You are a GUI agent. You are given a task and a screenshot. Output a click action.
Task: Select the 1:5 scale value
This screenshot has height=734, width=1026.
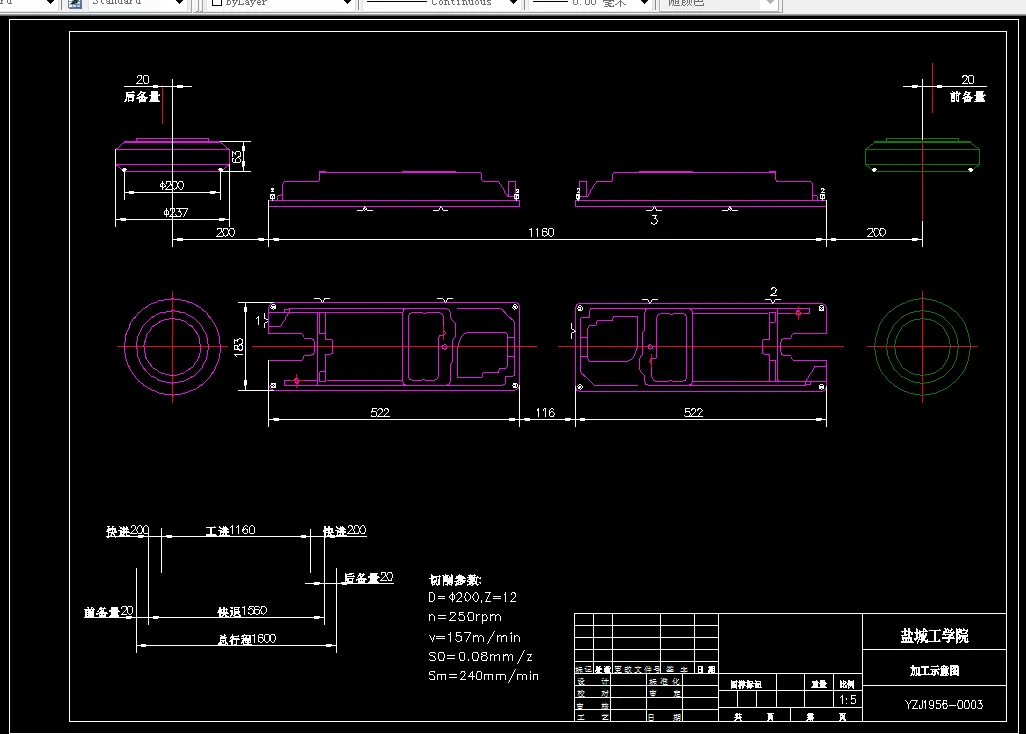[x=847, y=700]
